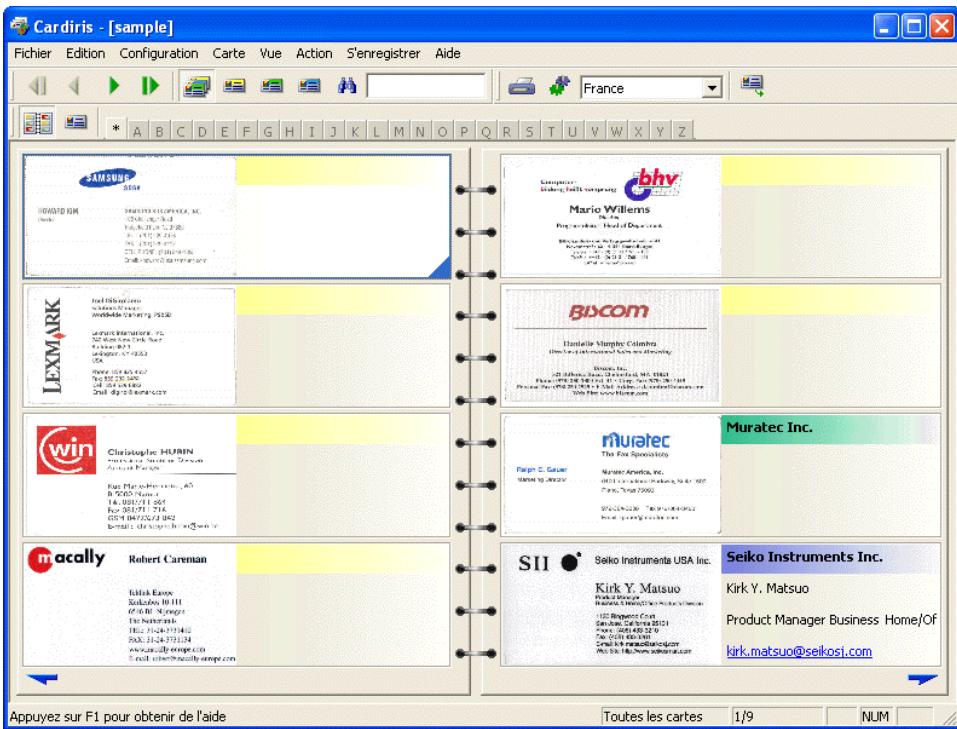Image resolution: width=957 pixels, height=729 pixels.
Task: Select index tab Z
Action: pyautogui.click(x=682, y=131)
